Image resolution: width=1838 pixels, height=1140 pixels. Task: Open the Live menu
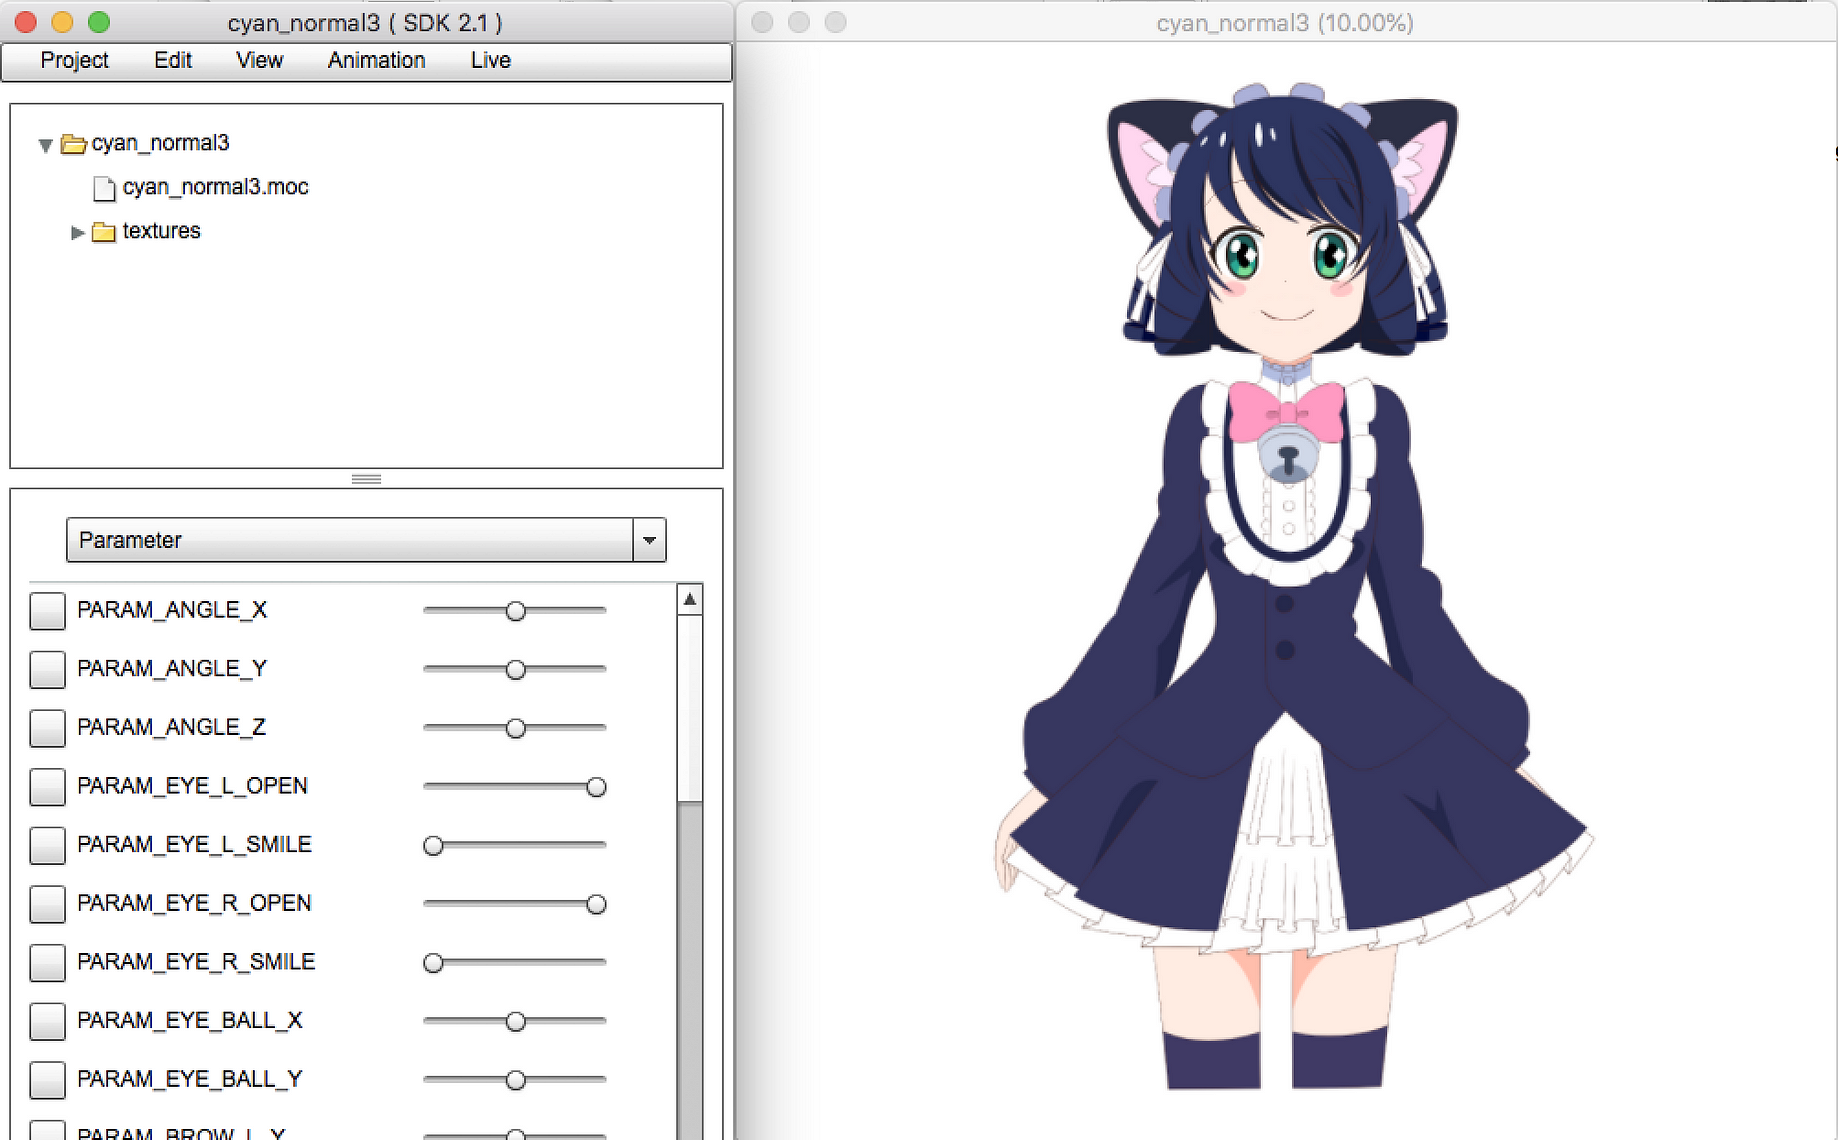491,60
